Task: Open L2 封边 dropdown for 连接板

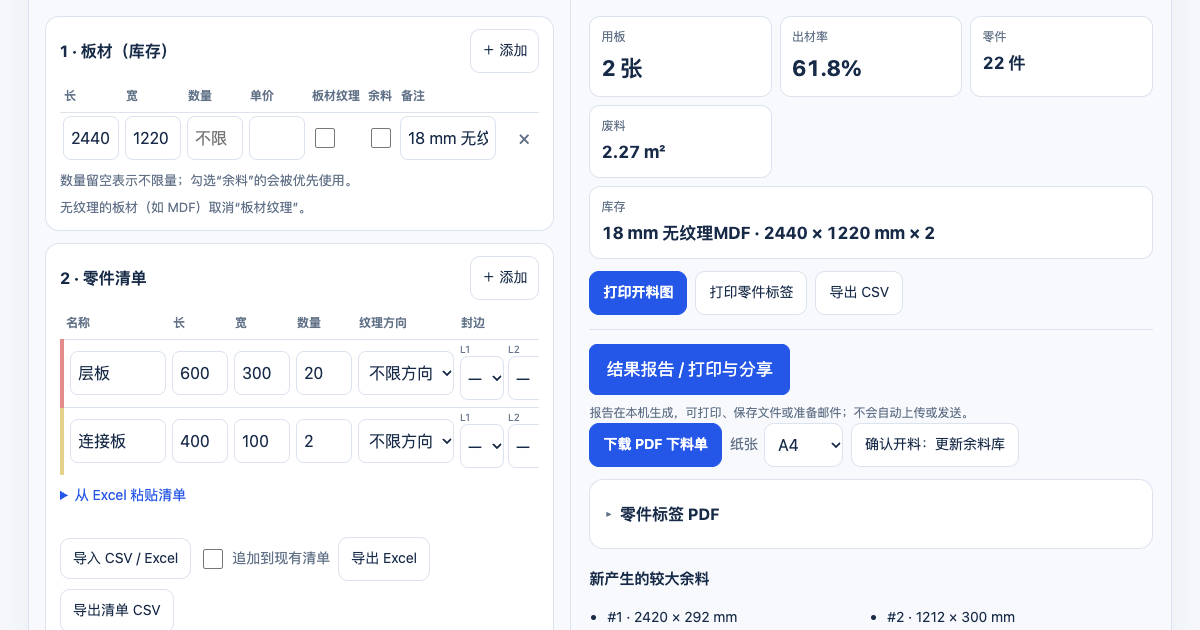Action: point(523,446)
